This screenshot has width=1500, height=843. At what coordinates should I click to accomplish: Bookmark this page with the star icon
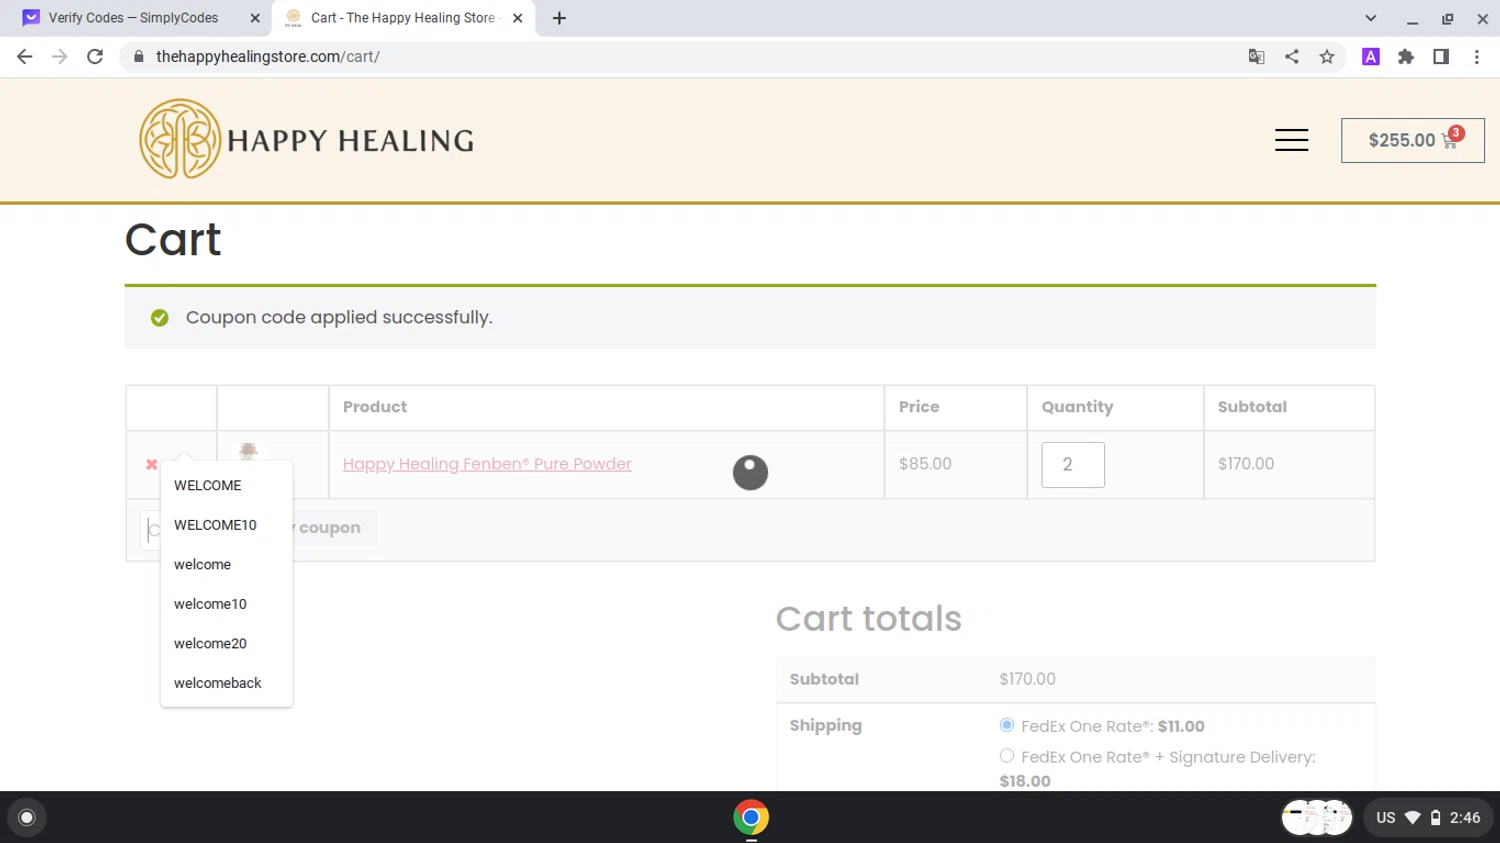point(1327,57)
